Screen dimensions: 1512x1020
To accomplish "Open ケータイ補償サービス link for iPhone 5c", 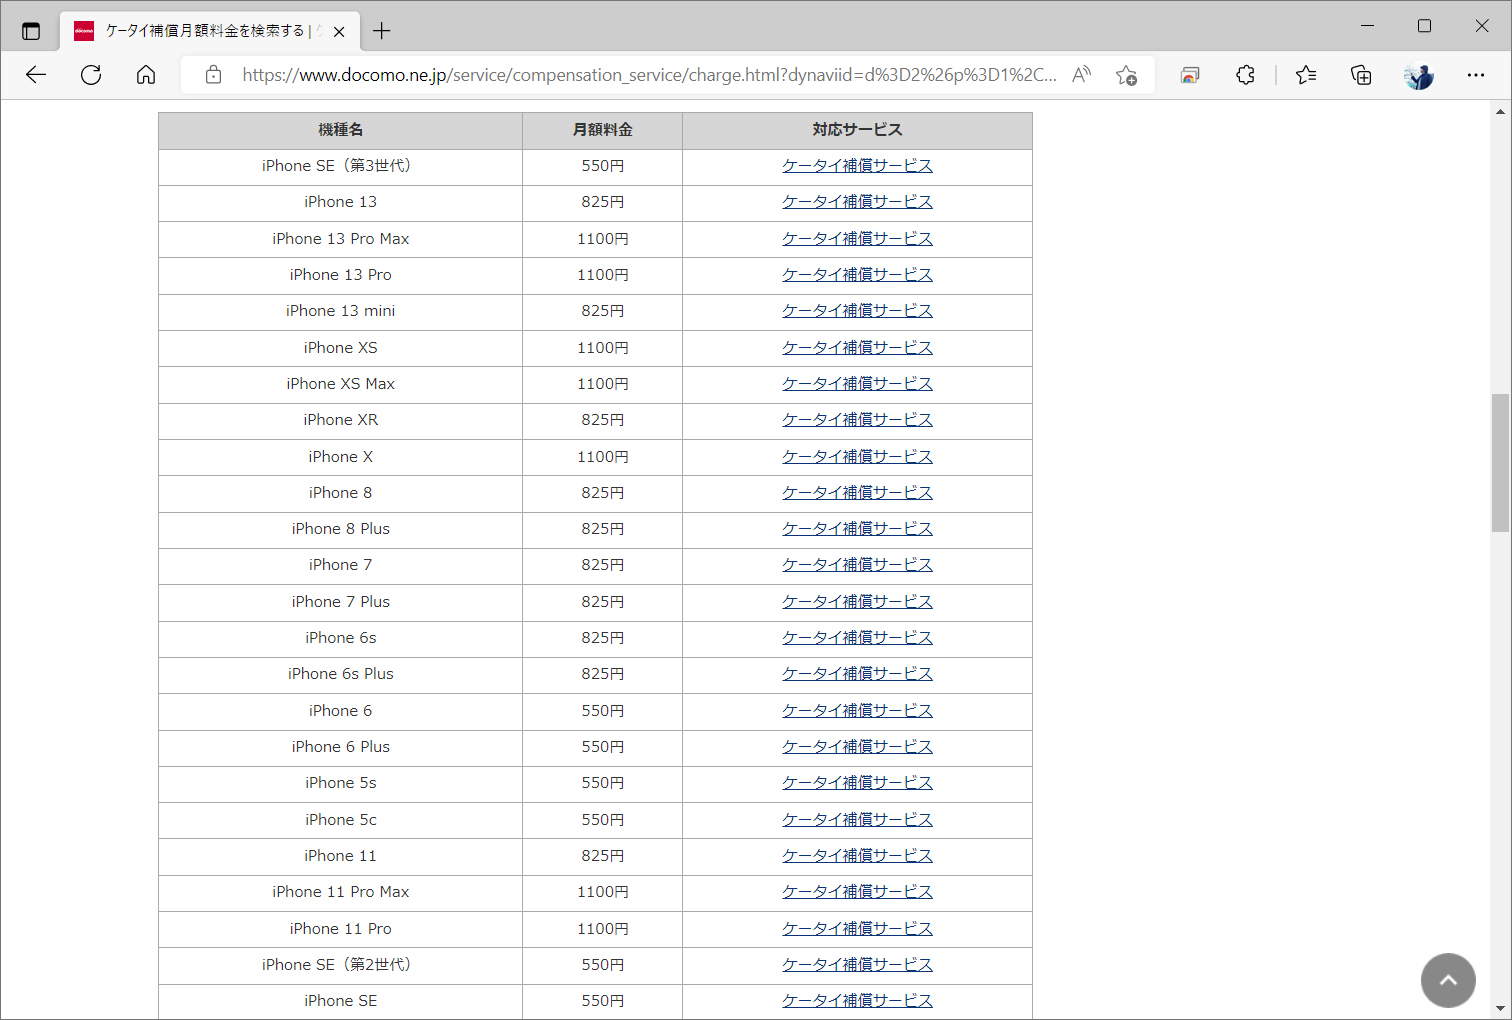I will tap(857, 820).
